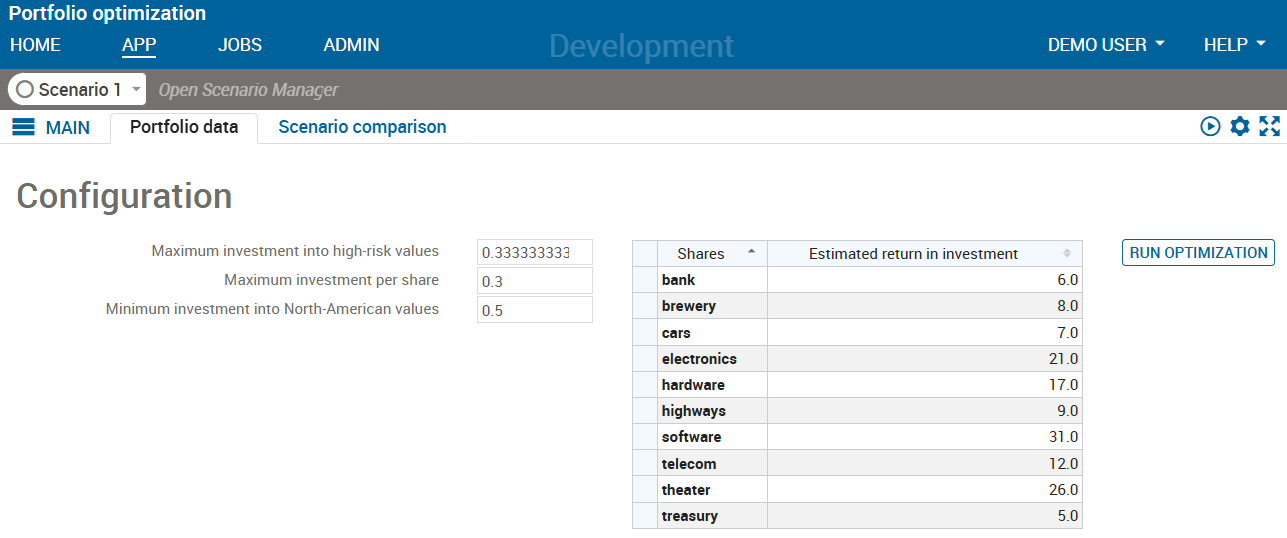Expand the Scenario 1 dropdown
Viewport: 1287px width, 538px height.
point(136,90)
